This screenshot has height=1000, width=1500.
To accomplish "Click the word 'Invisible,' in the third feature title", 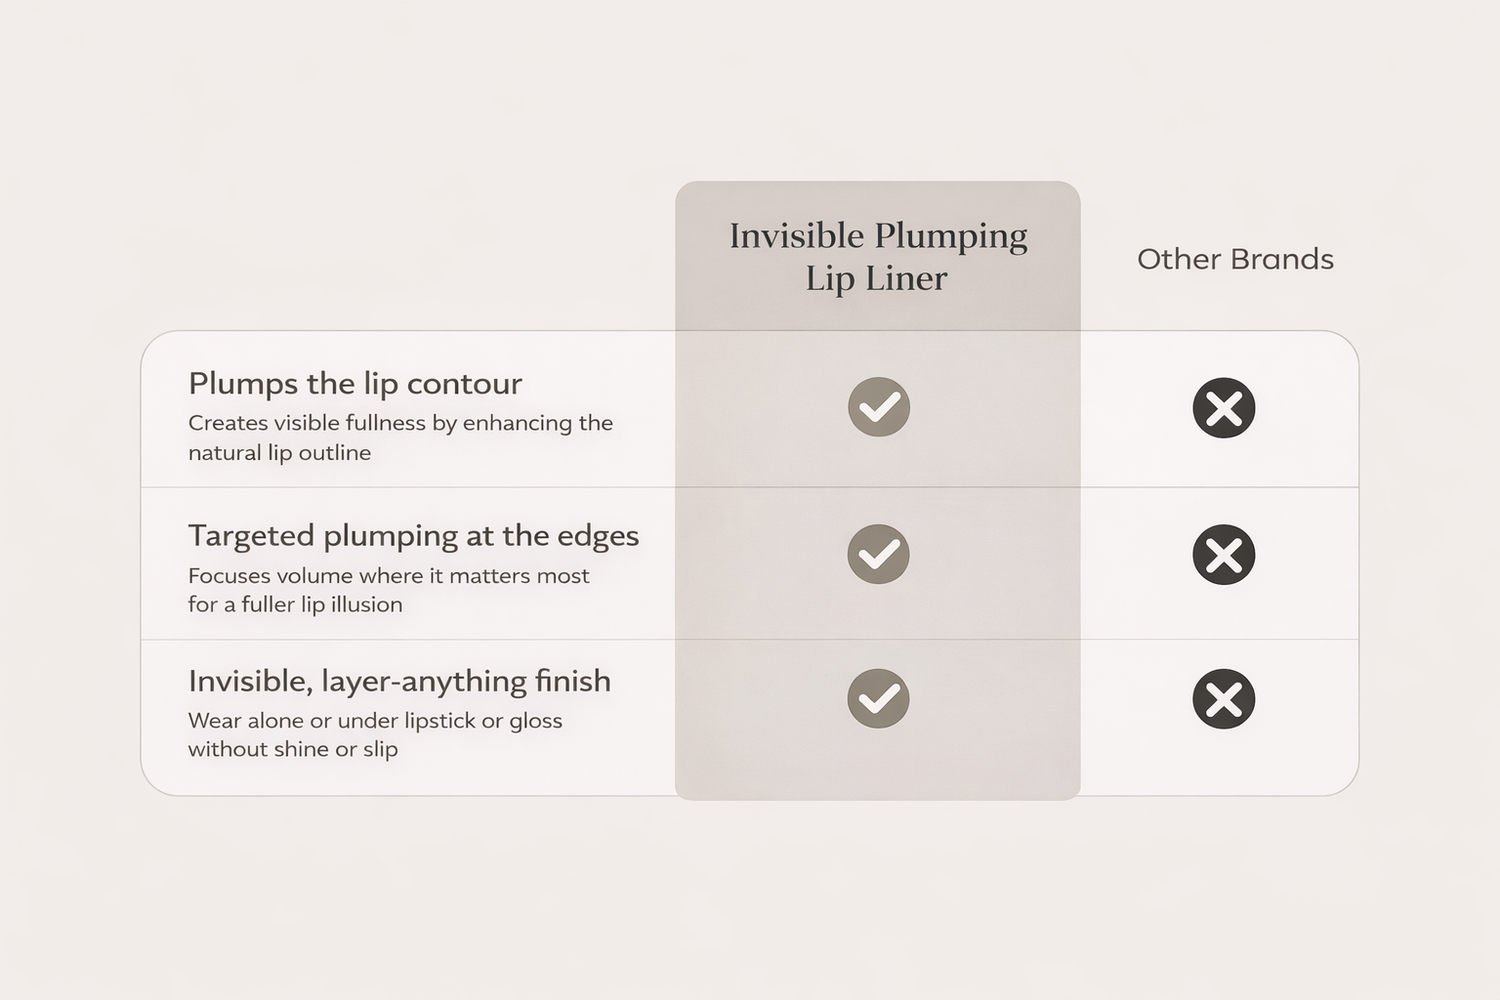I will 250,681.
